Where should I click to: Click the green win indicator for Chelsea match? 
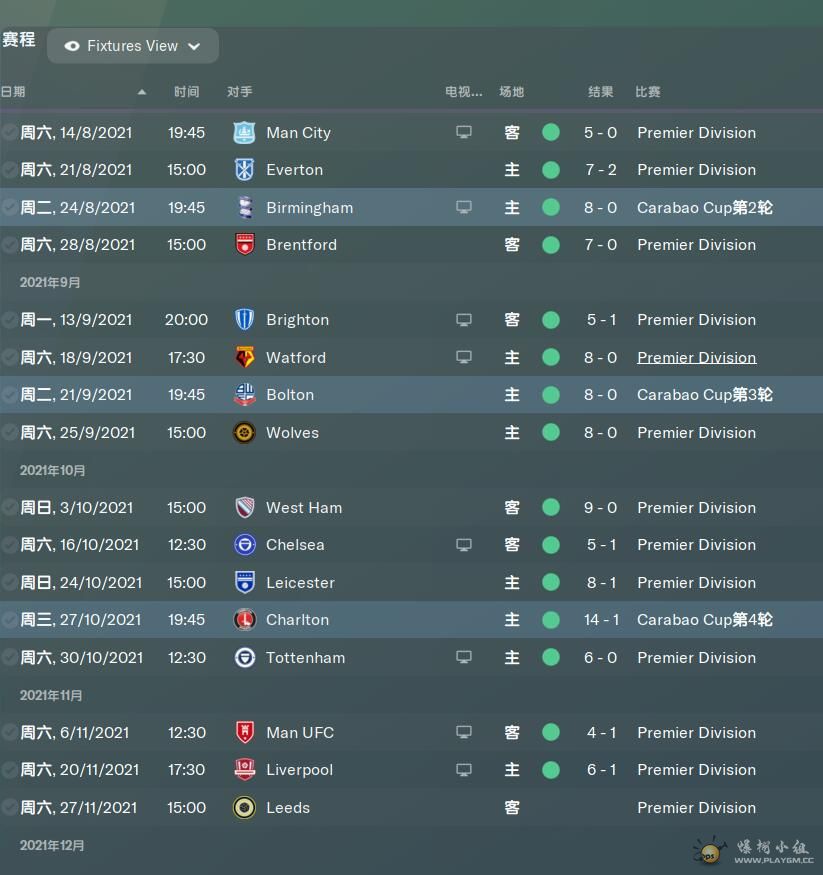[551, 545]
